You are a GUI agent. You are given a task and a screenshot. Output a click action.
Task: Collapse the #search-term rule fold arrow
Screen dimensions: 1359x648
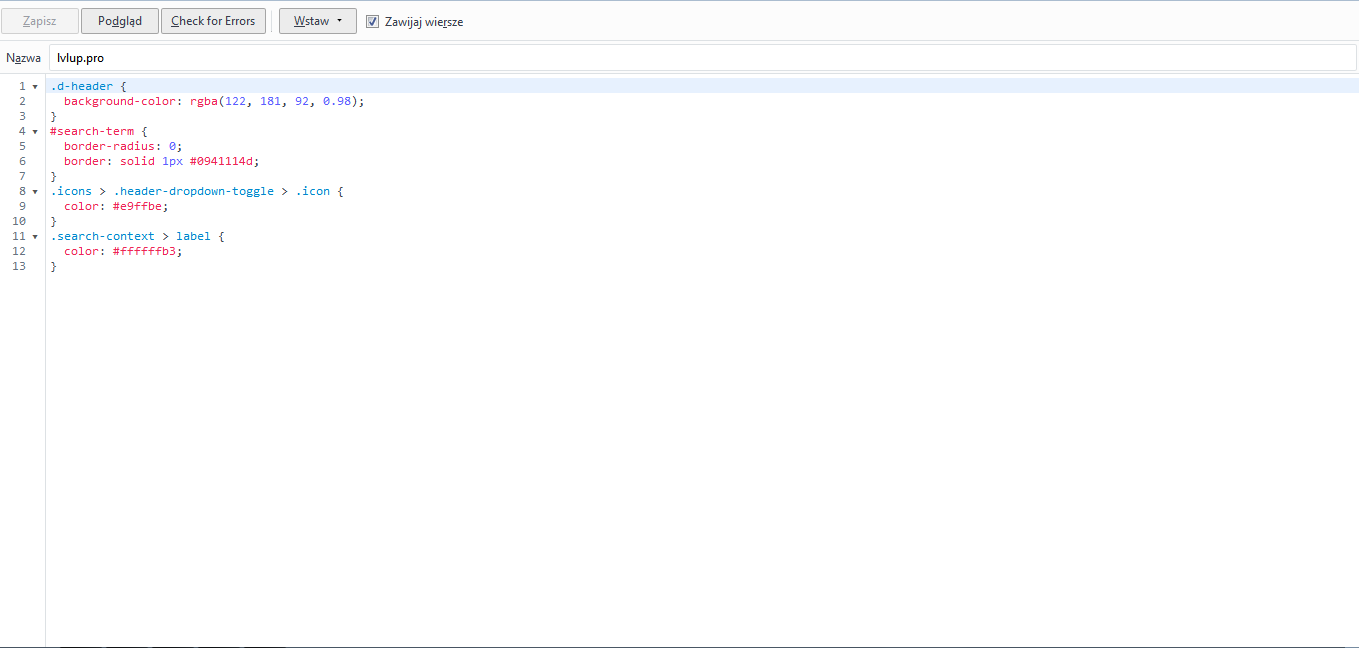coord(35,131)
